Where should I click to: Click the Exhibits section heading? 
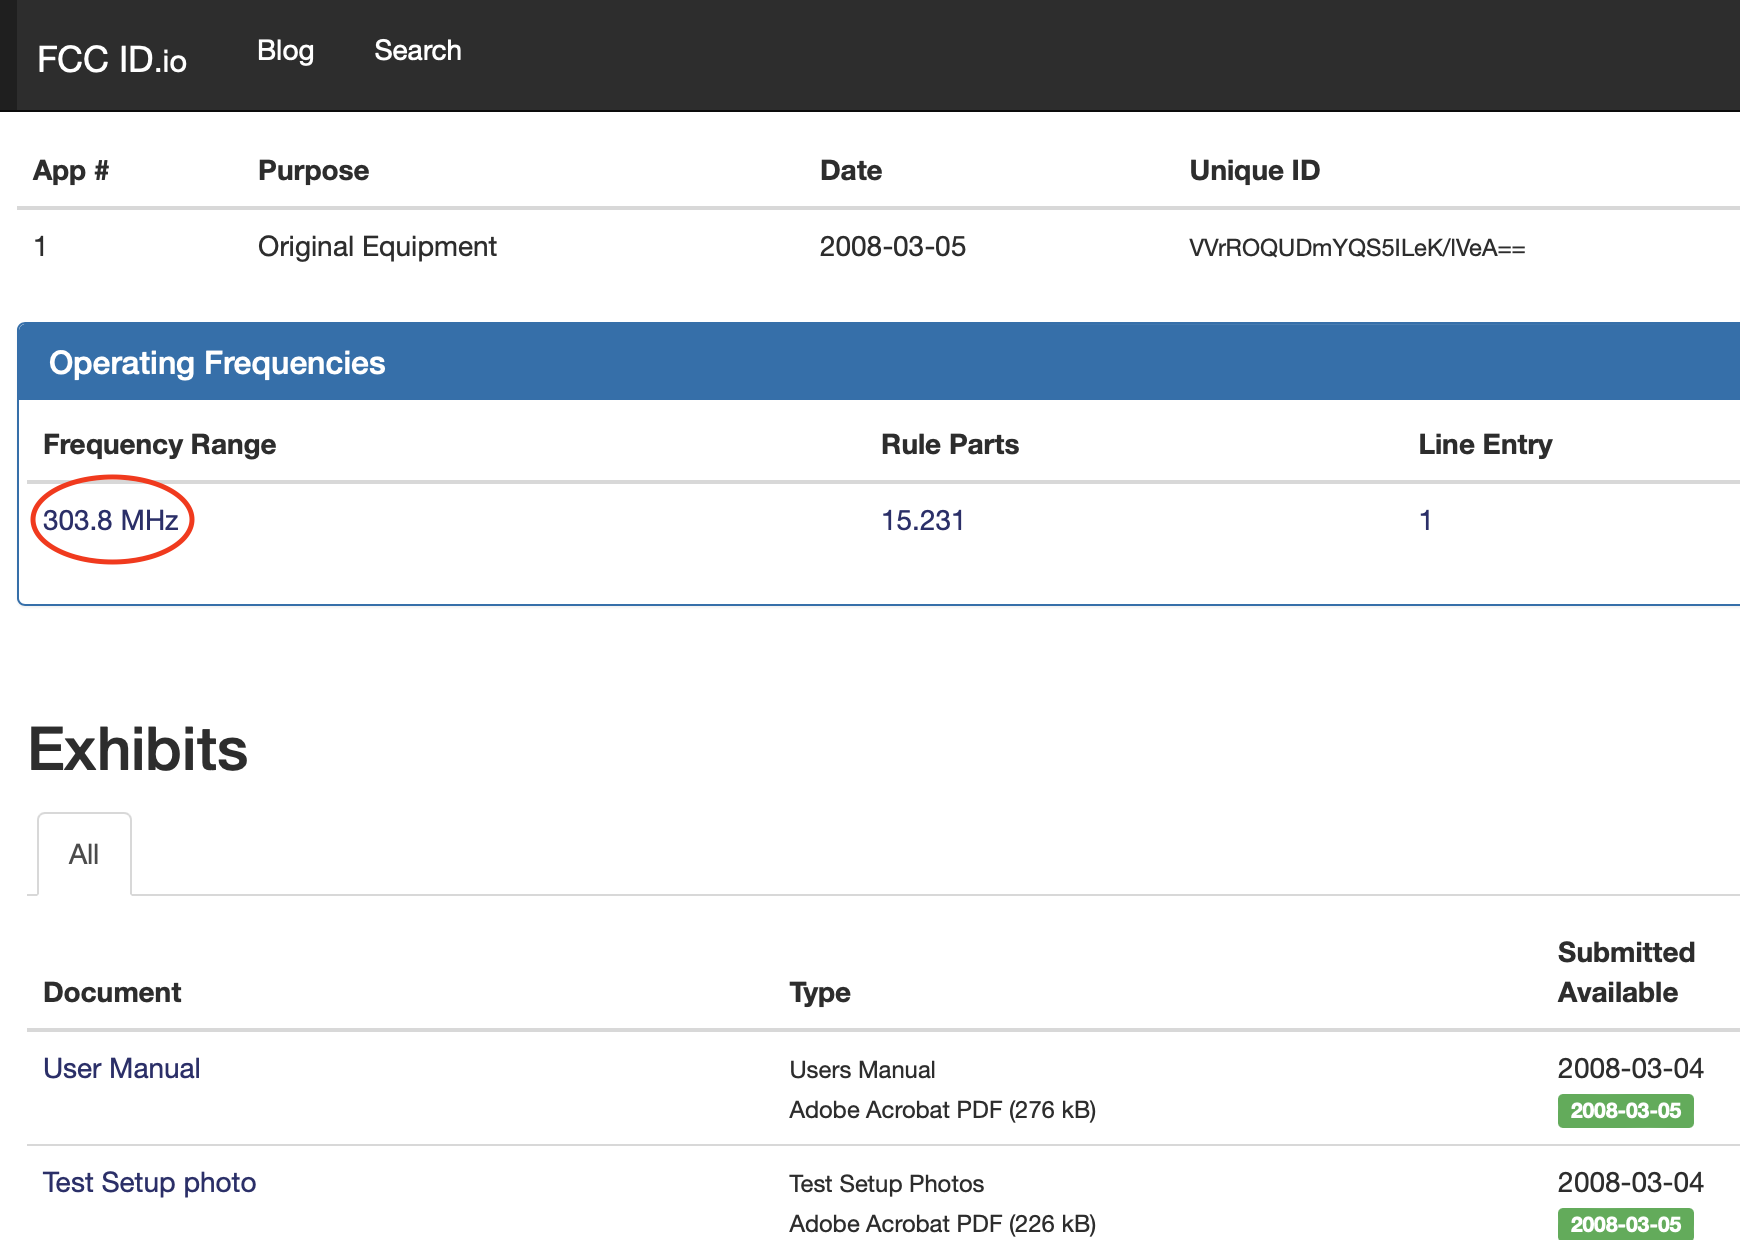pos(138,749)
